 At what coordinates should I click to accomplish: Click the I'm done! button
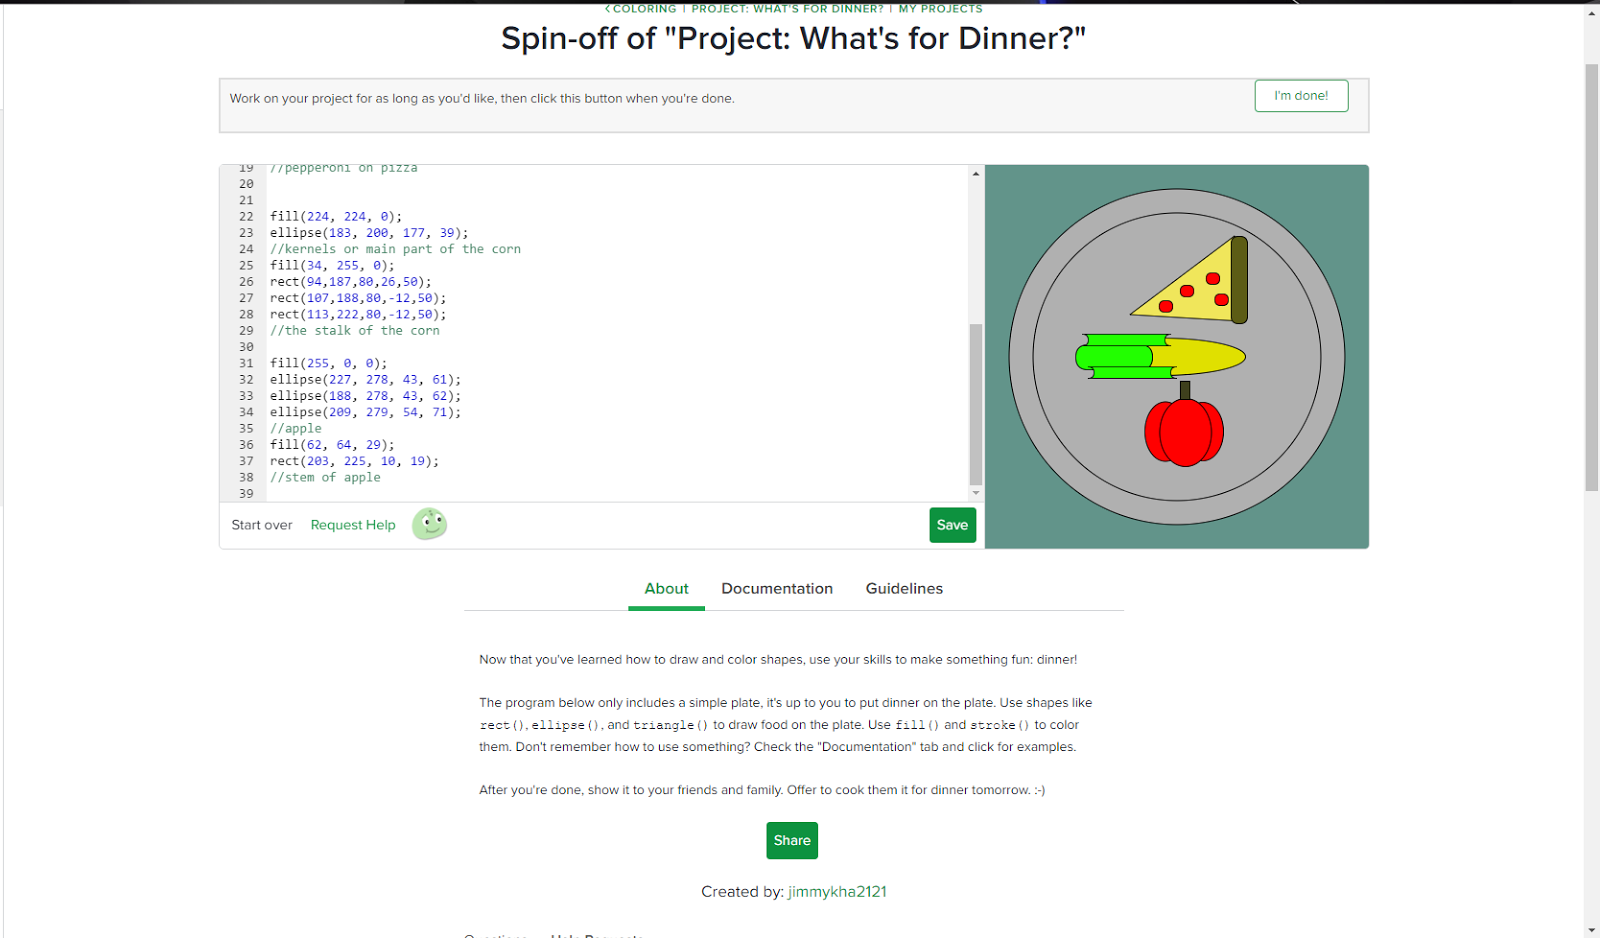[x=1300, y=95]
